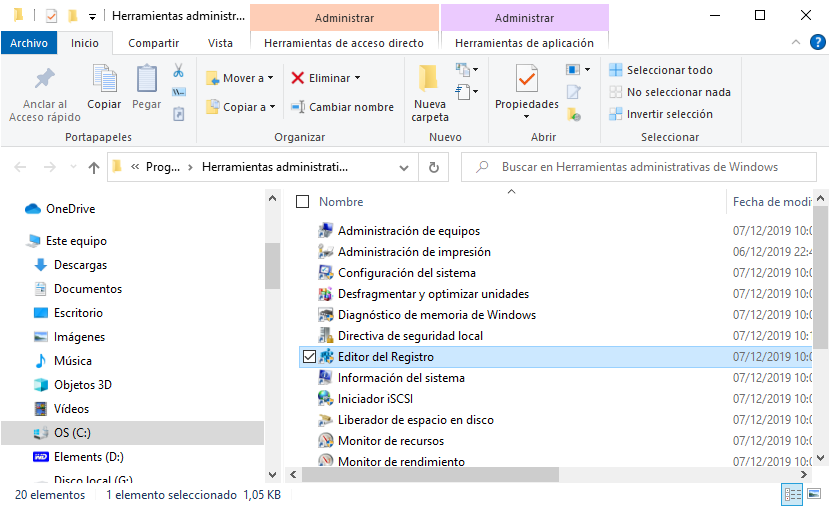The width and height of the screenshot is (830, 507).
Task: Click the Copiar icon in Portapapeles
Action: [x=104, y=79]
